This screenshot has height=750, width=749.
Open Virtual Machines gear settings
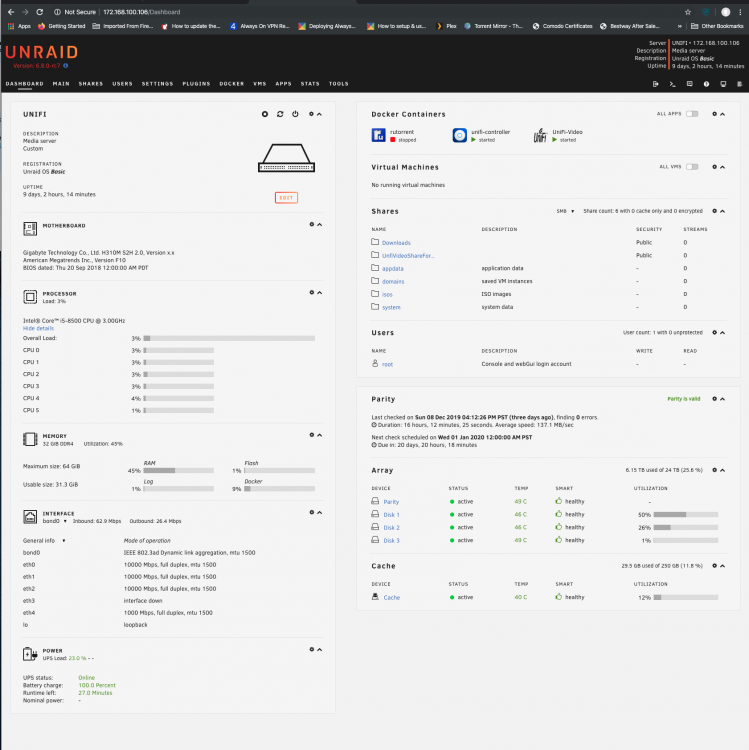click(x=715, y=167)
